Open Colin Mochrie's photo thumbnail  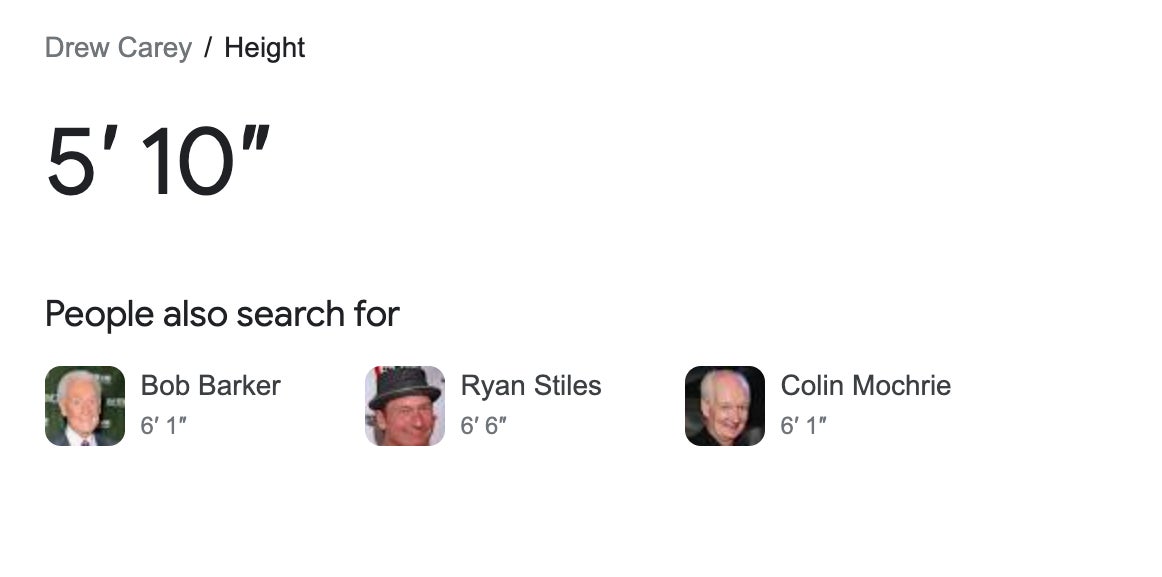(x=725, y=406)
